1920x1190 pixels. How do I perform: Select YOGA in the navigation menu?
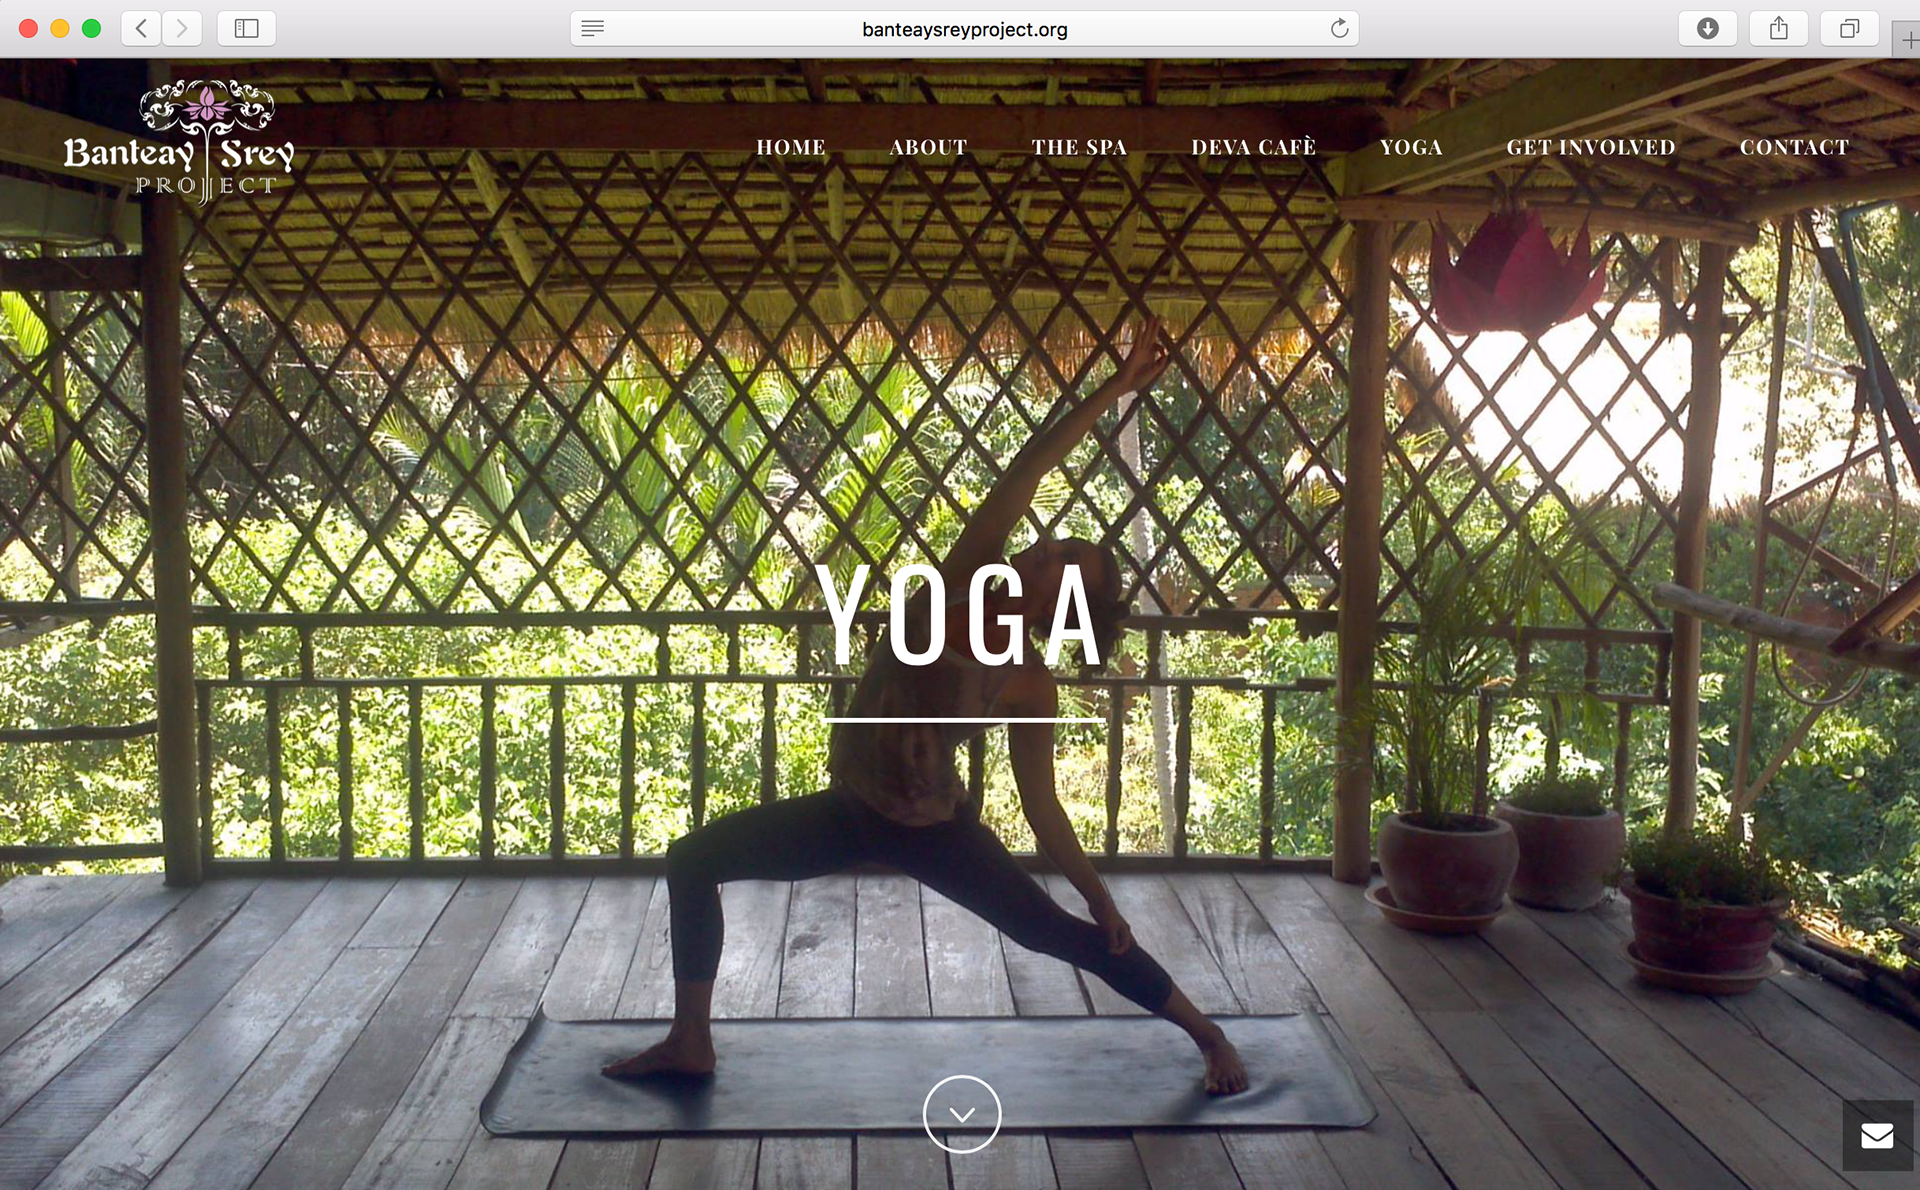coord(1411,147)
